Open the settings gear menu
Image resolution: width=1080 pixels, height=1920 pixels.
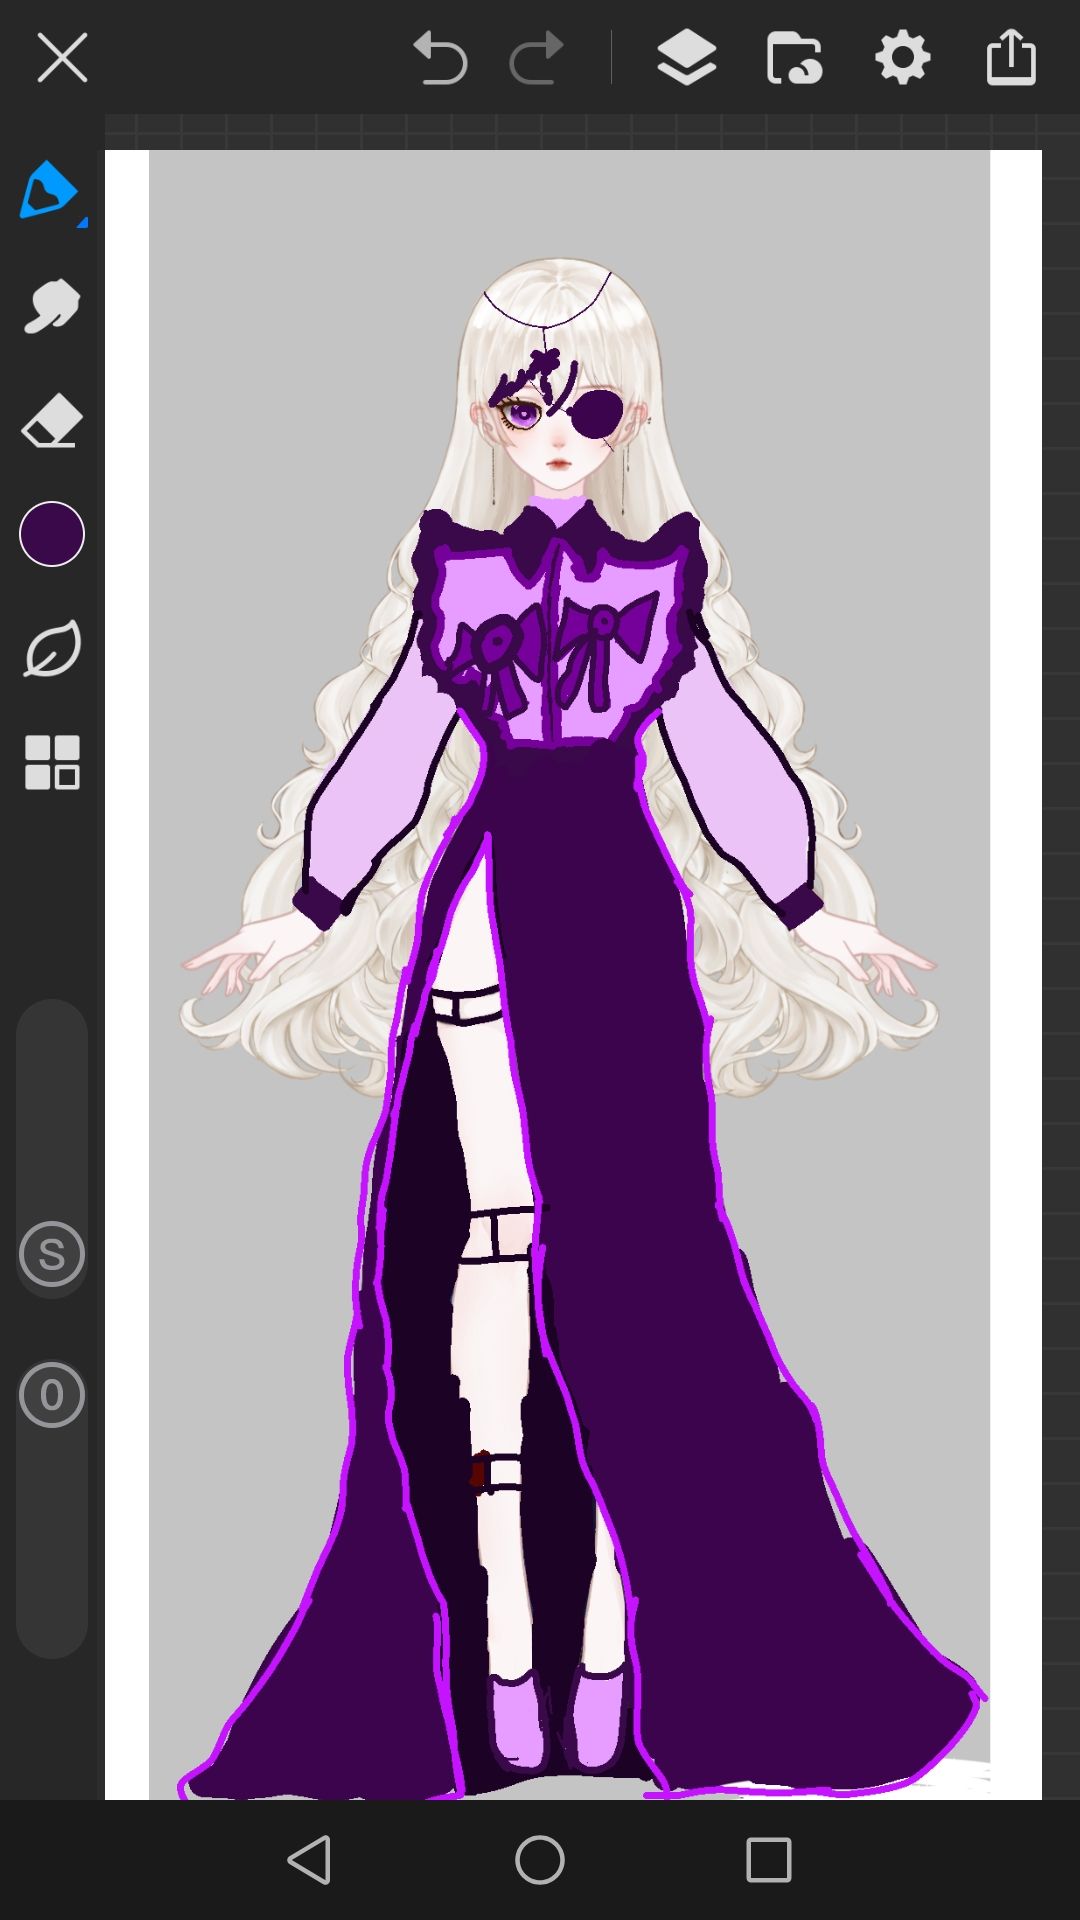(x=902, y=57)
